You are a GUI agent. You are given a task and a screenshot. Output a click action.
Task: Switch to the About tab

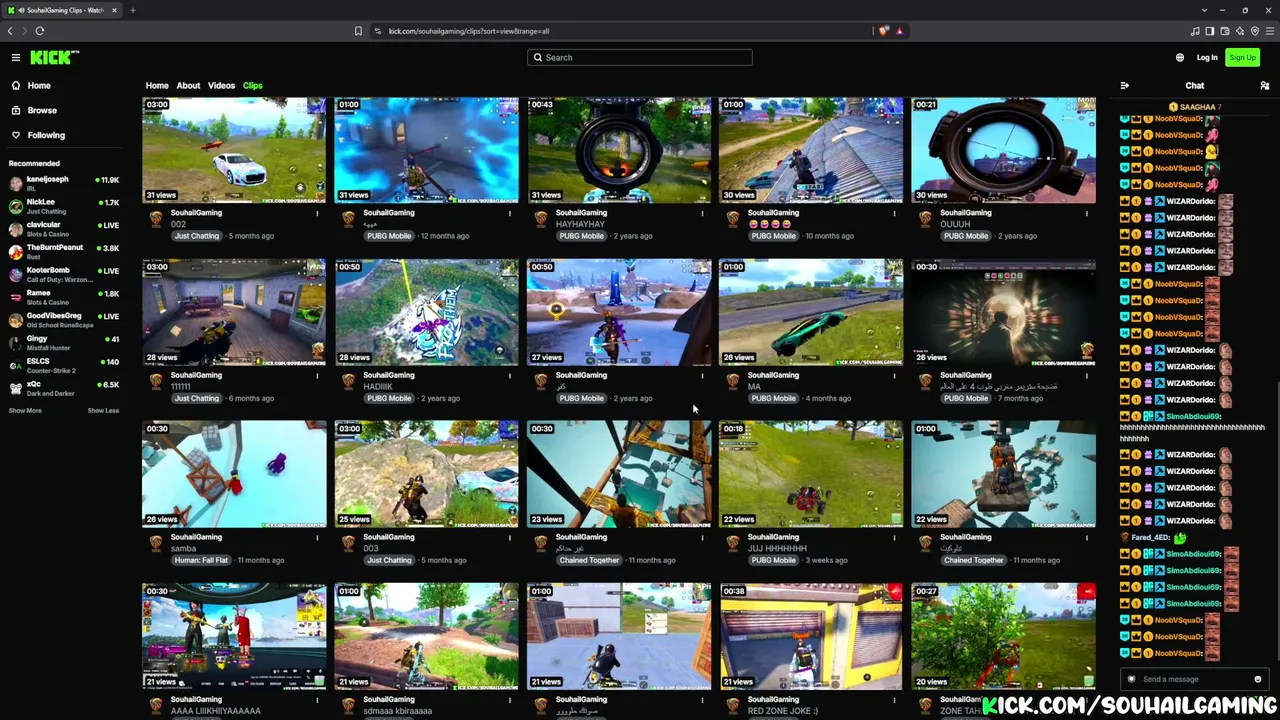(x=188, y=86)
